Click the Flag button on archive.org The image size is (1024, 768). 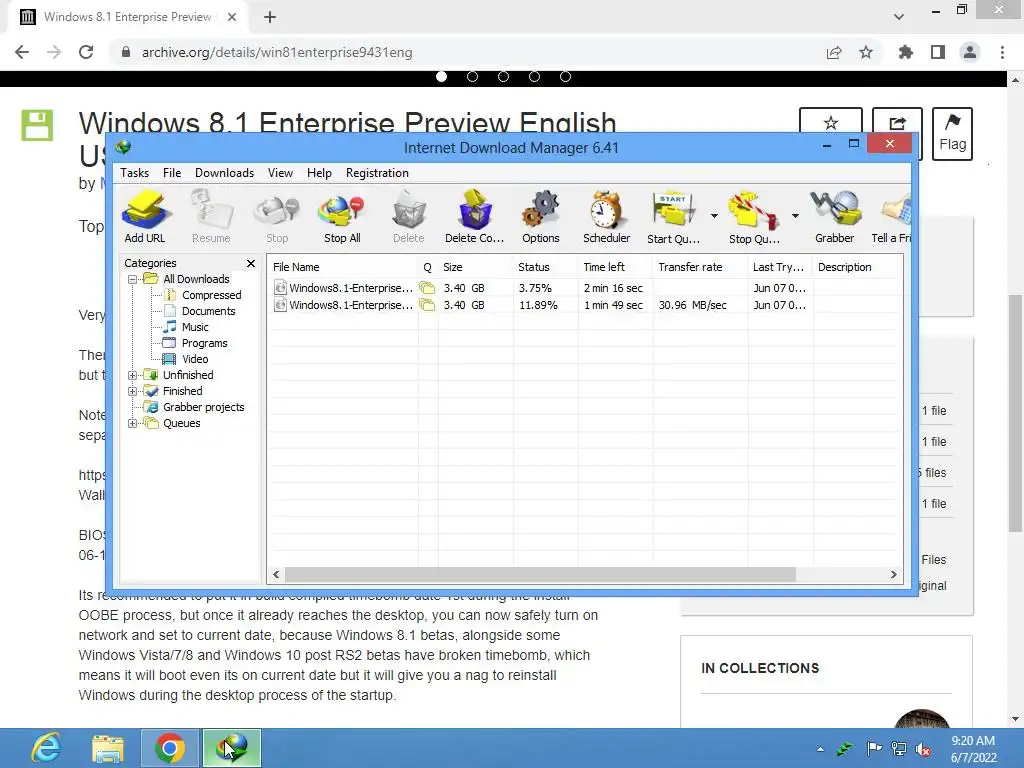(x=952, y=134)
